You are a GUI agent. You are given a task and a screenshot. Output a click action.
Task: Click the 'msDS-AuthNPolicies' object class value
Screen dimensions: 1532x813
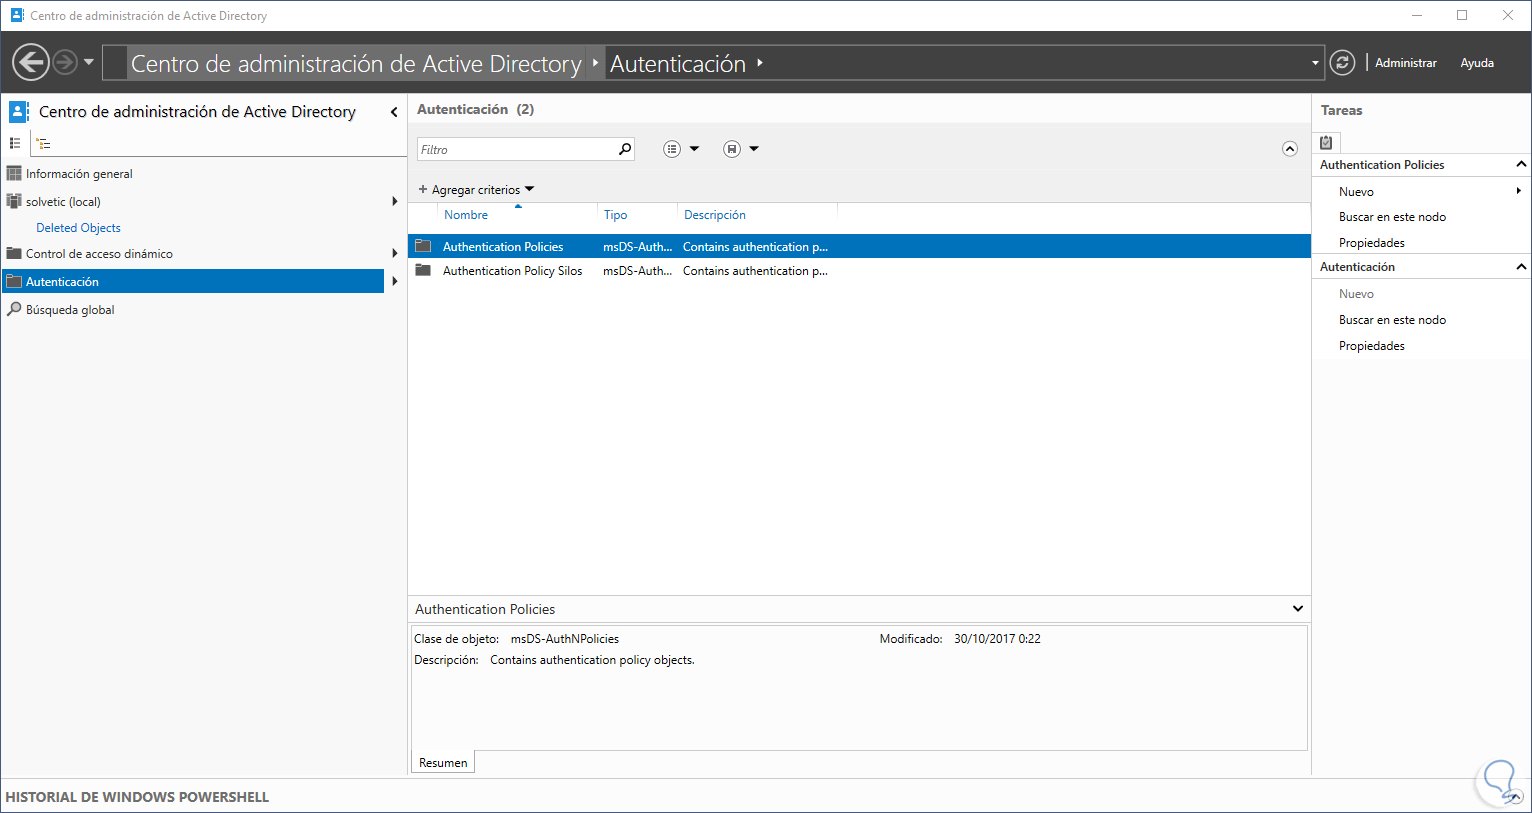pos(565,639)
